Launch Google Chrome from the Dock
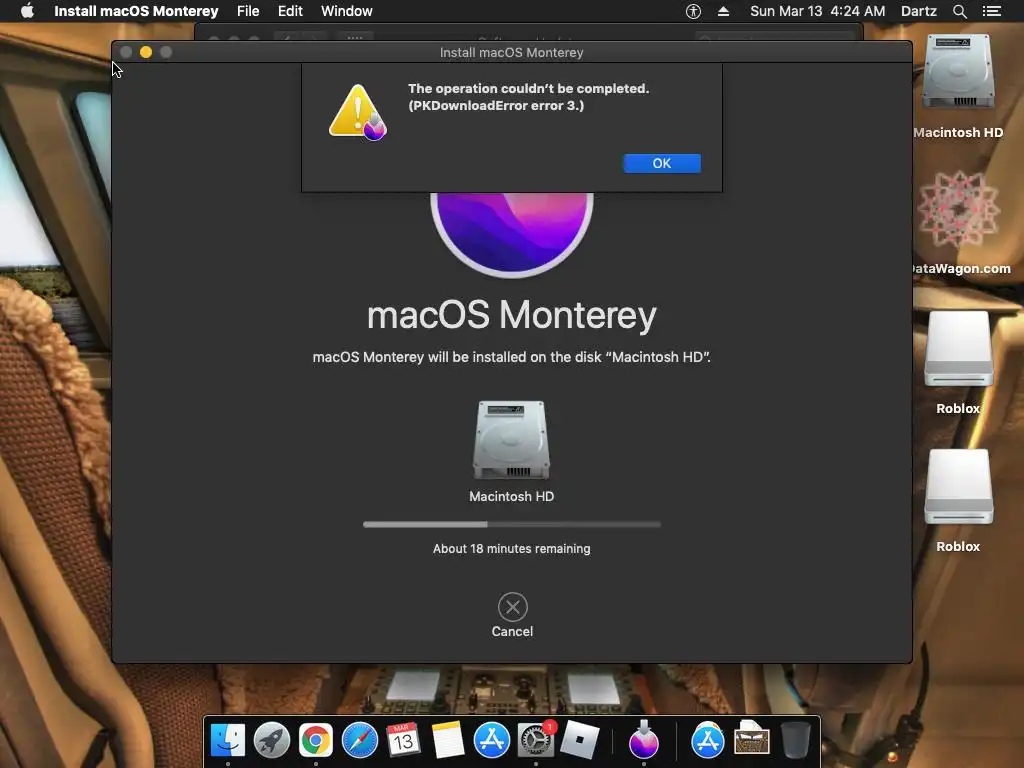Viewport: 1024px width, 768px height. [315, 741]
